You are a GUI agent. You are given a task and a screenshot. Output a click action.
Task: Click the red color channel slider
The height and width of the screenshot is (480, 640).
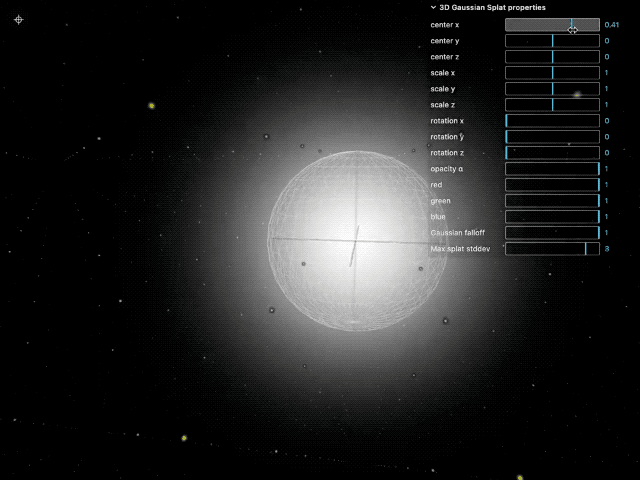pyautogui.click(x=552, y=185)
